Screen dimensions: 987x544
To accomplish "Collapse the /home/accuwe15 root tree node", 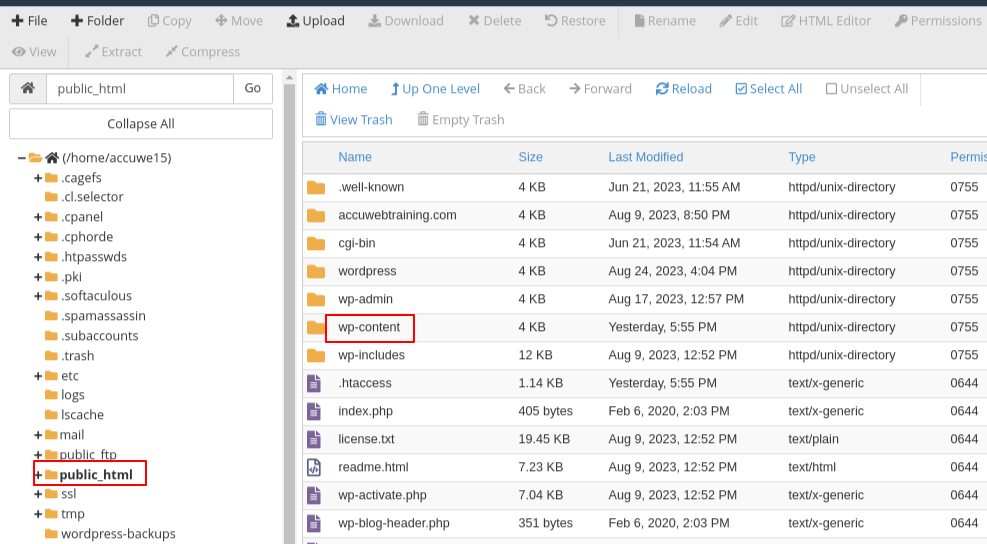I will coord(22,157).
